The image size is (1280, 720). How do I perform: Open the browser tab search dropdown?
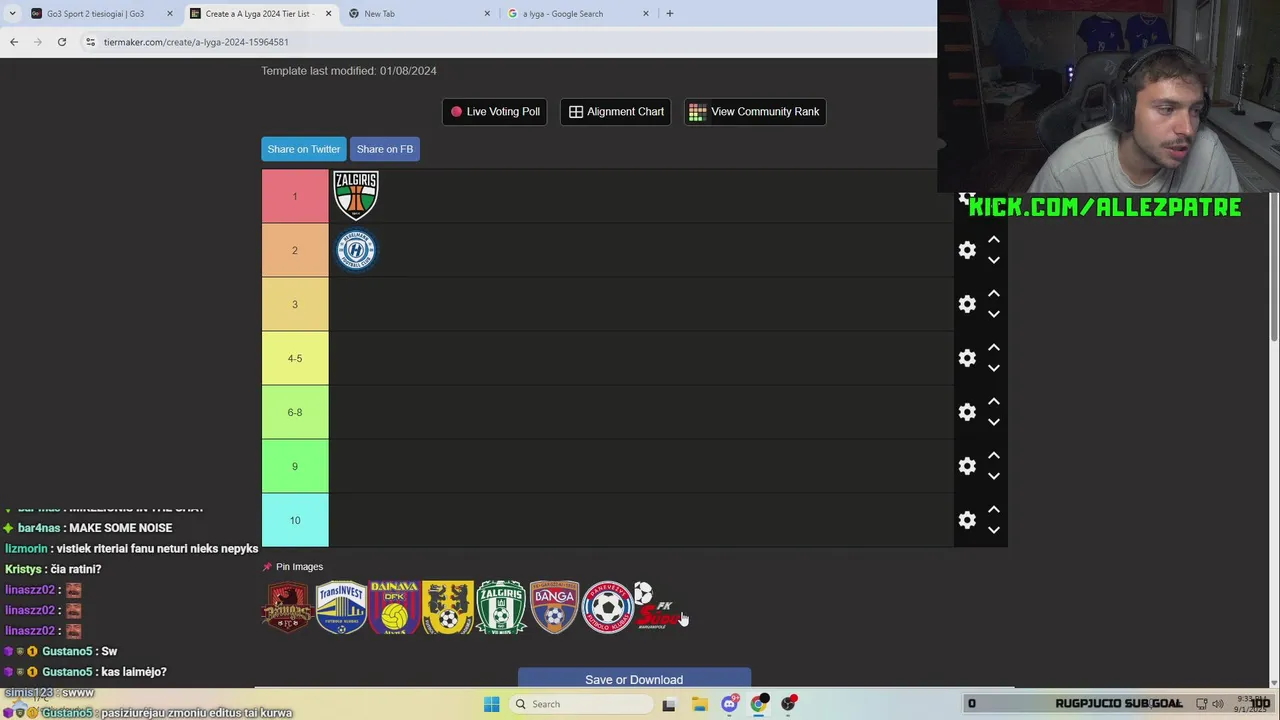[10, 14]
